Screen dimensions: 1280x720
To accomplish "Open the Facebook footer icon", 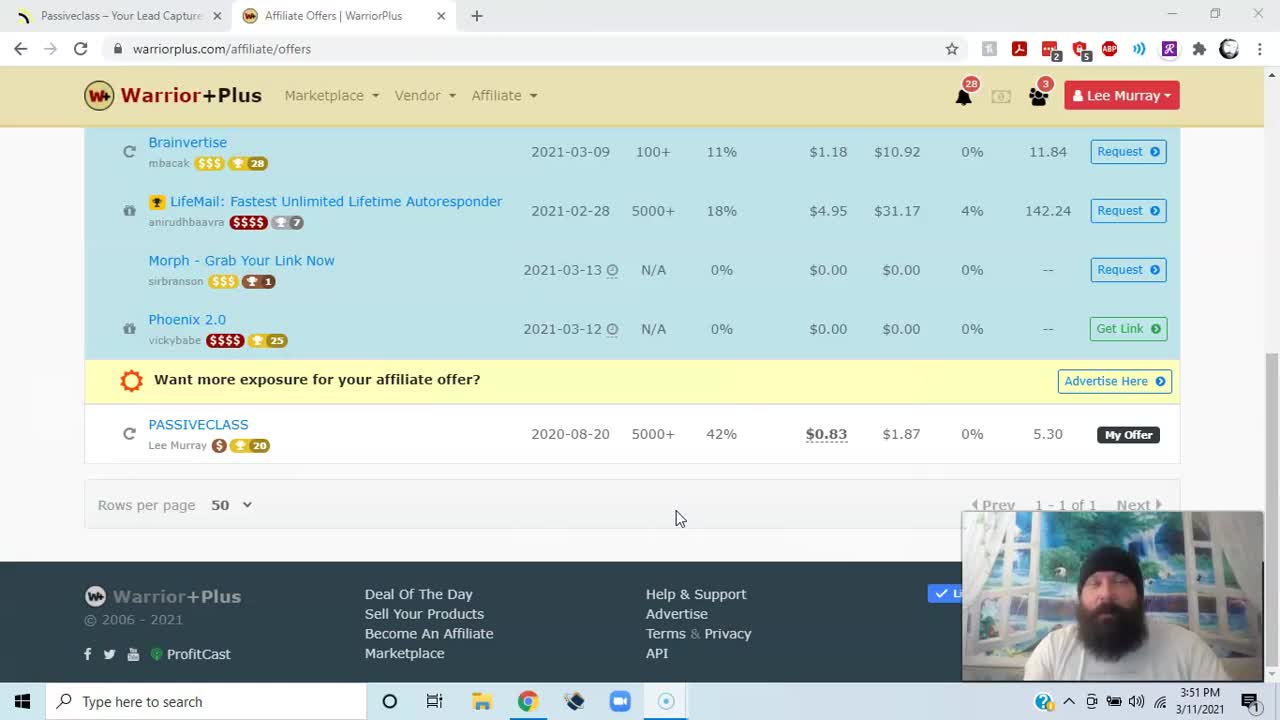I will point(88,654).
